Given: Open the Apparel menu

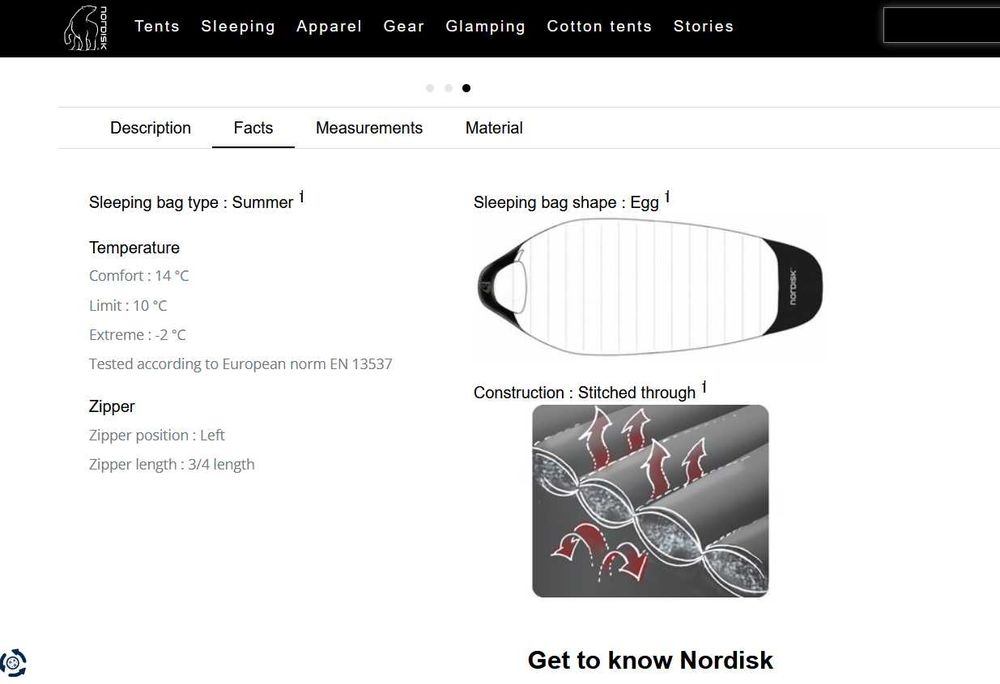Looking at the screenshot, I should coord(329,27).
